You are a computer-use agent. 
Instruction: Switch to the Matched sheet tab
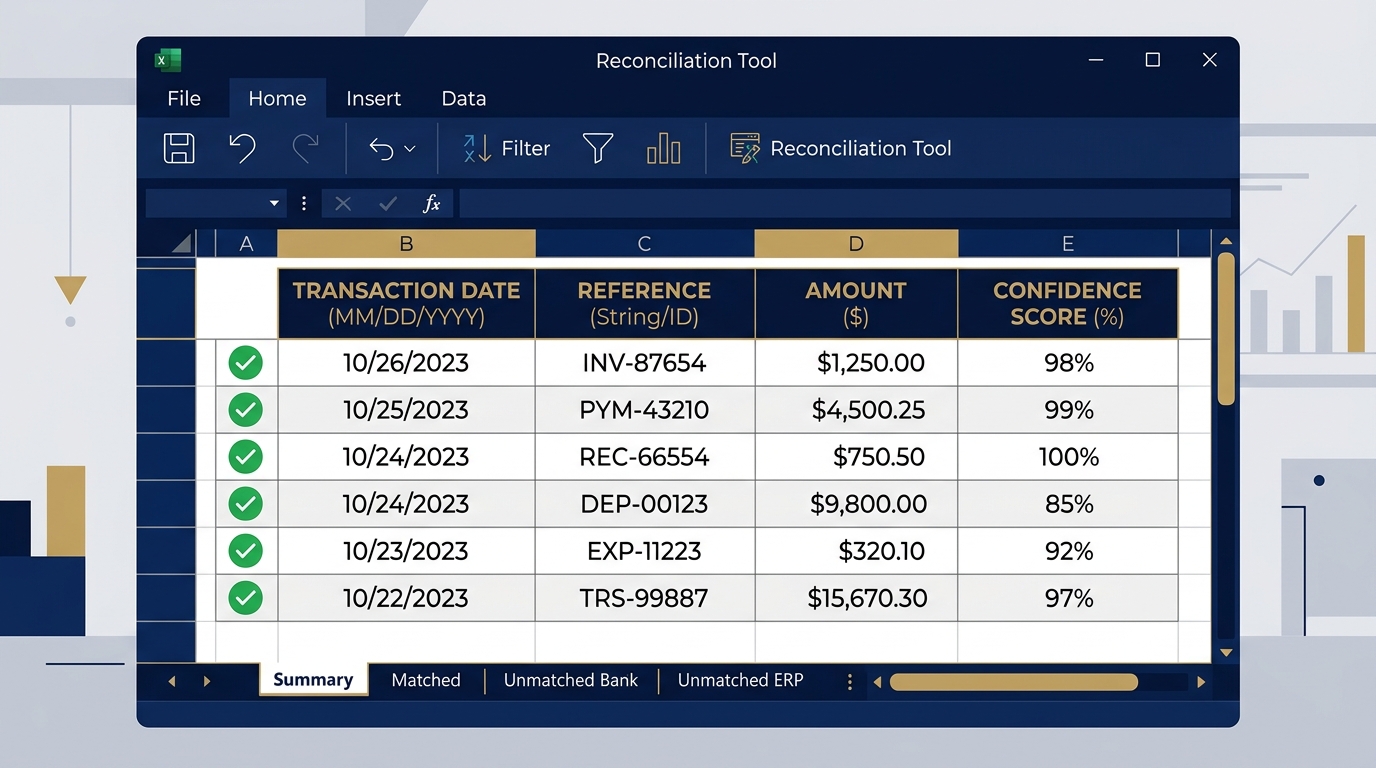[426, 680]
